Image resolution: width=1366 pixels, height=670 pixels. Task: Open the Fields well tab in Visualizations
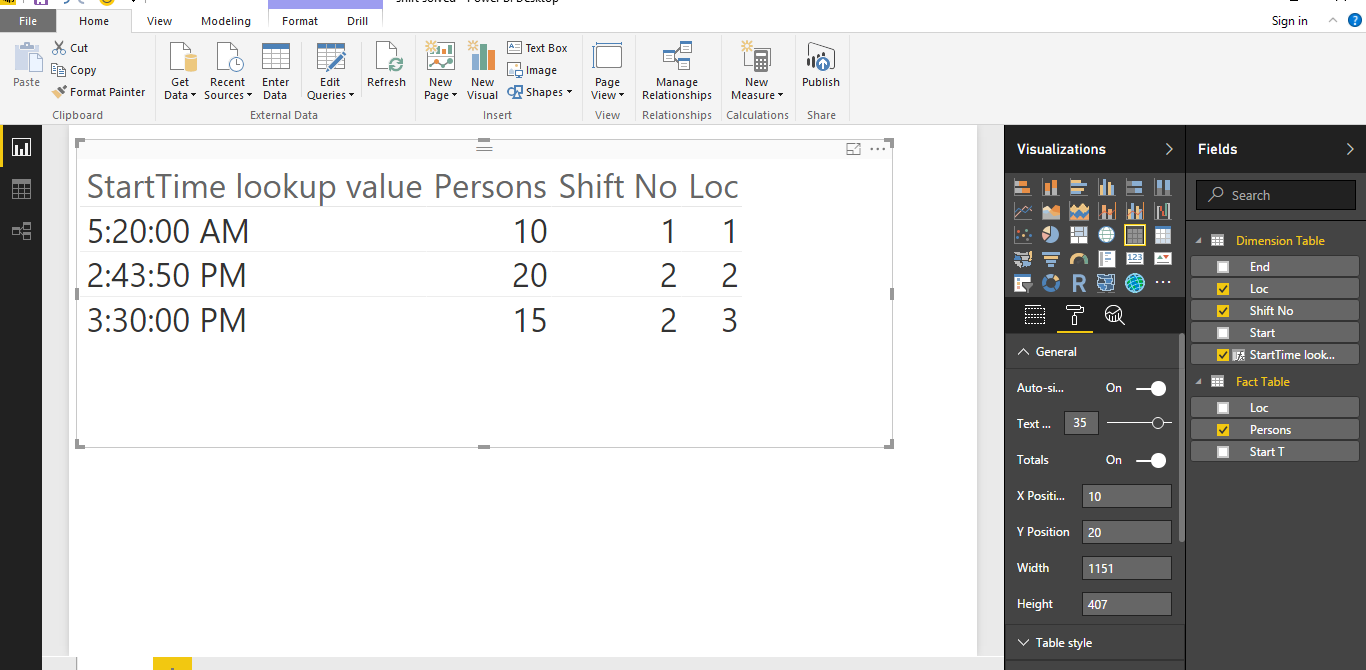(x=1035, y=316)
